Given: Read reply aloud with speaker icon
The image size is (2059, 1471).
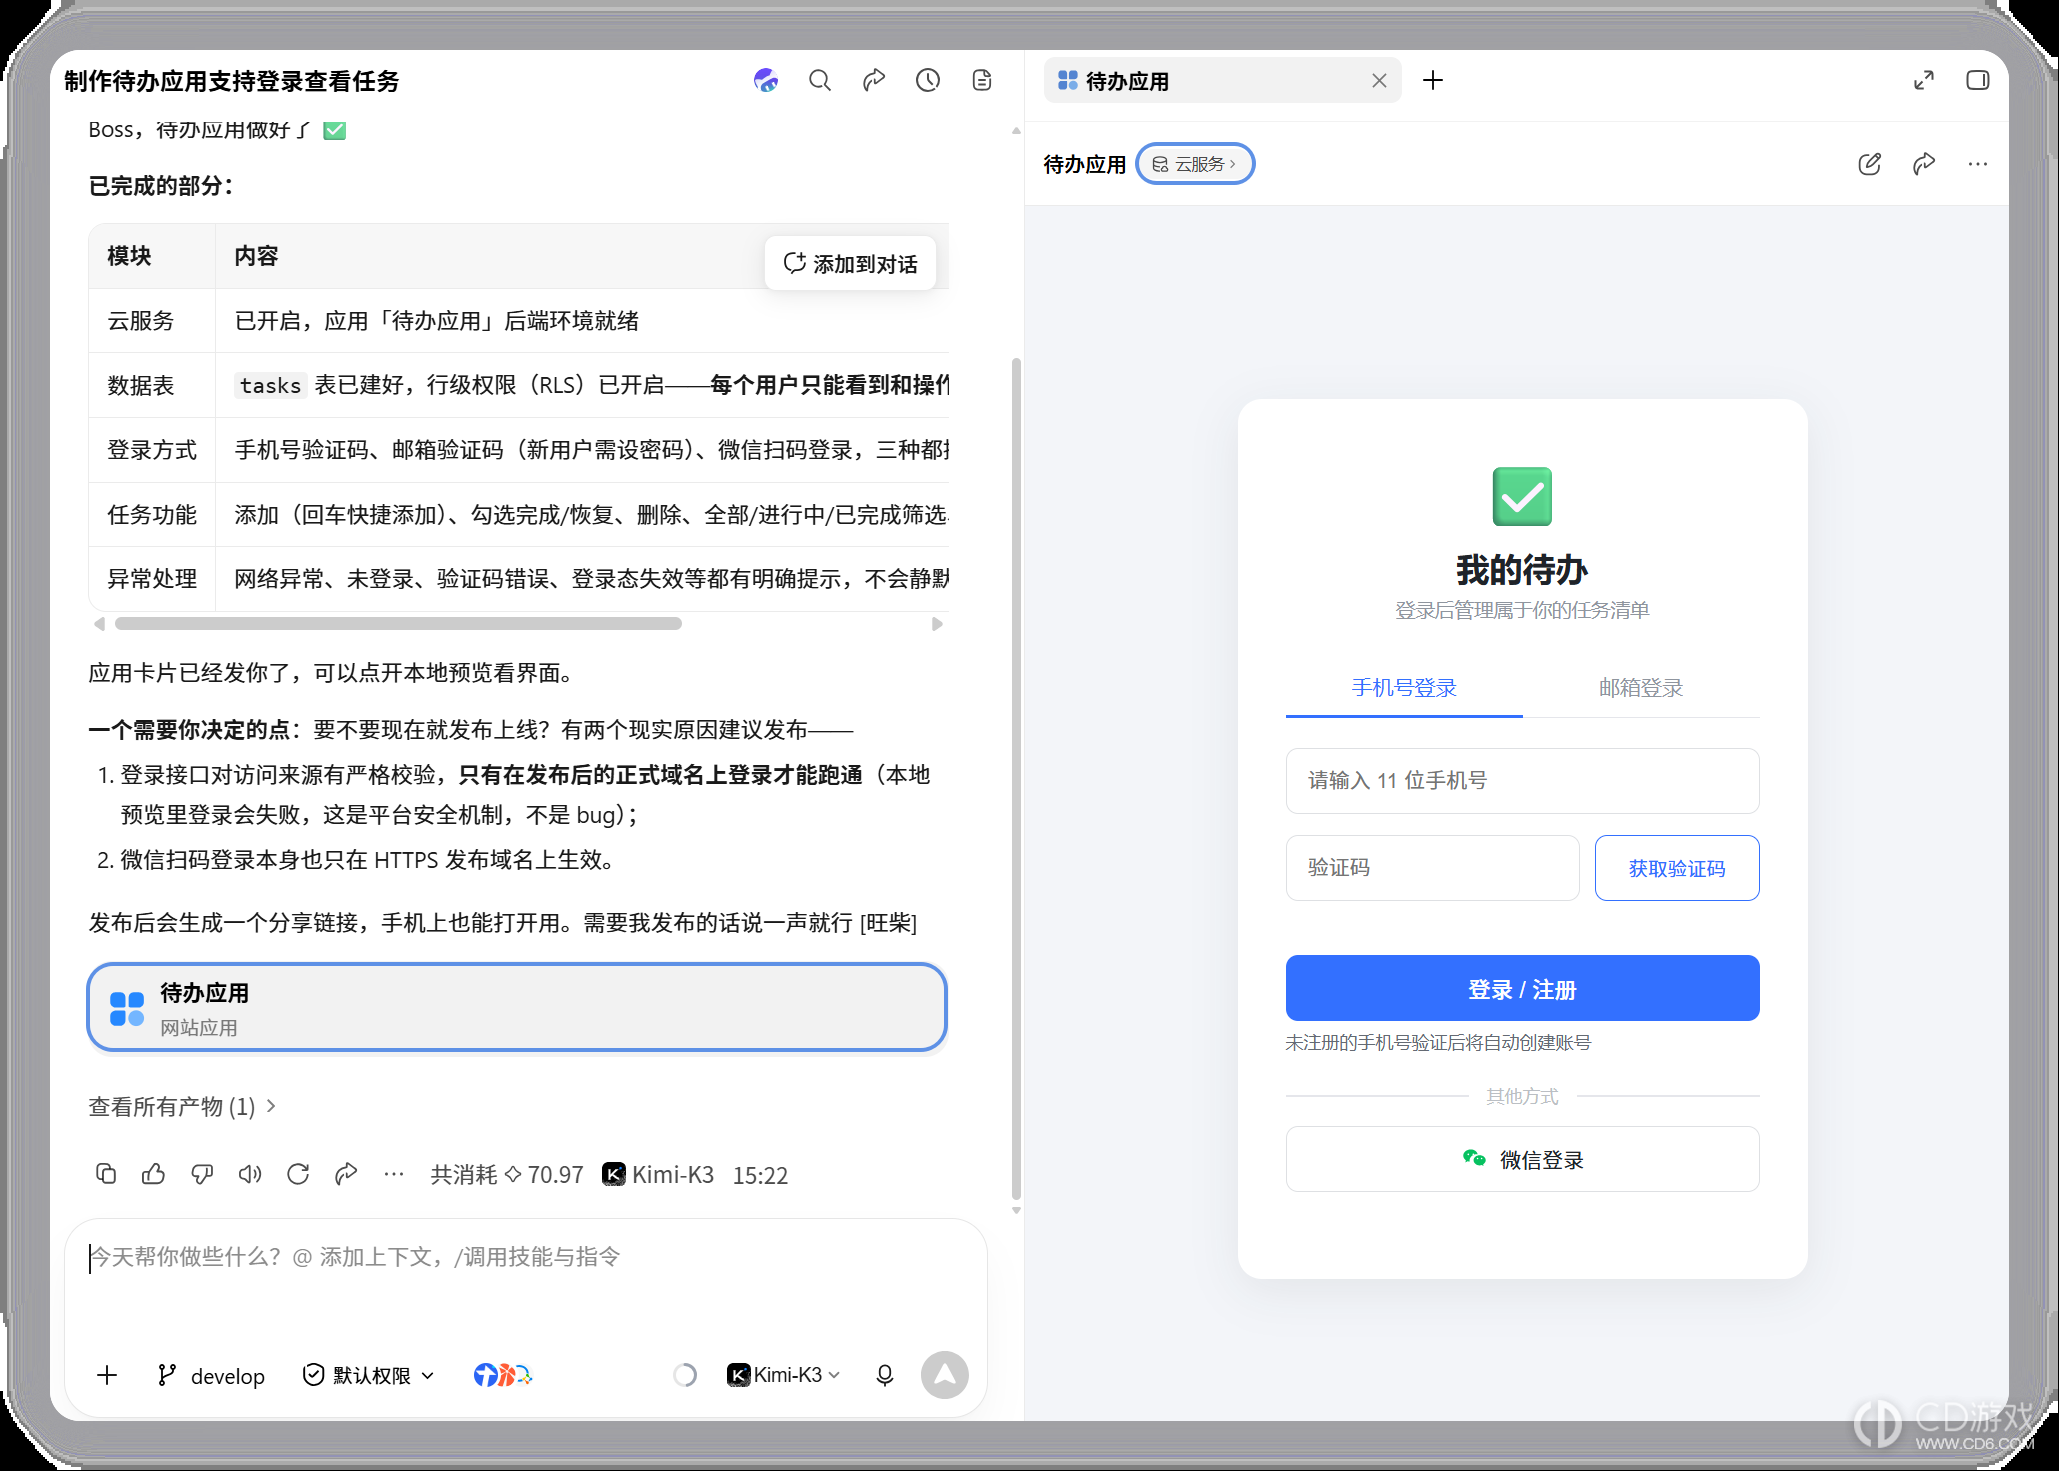Looking at the screenshot, I should [x=250, y=1174].
